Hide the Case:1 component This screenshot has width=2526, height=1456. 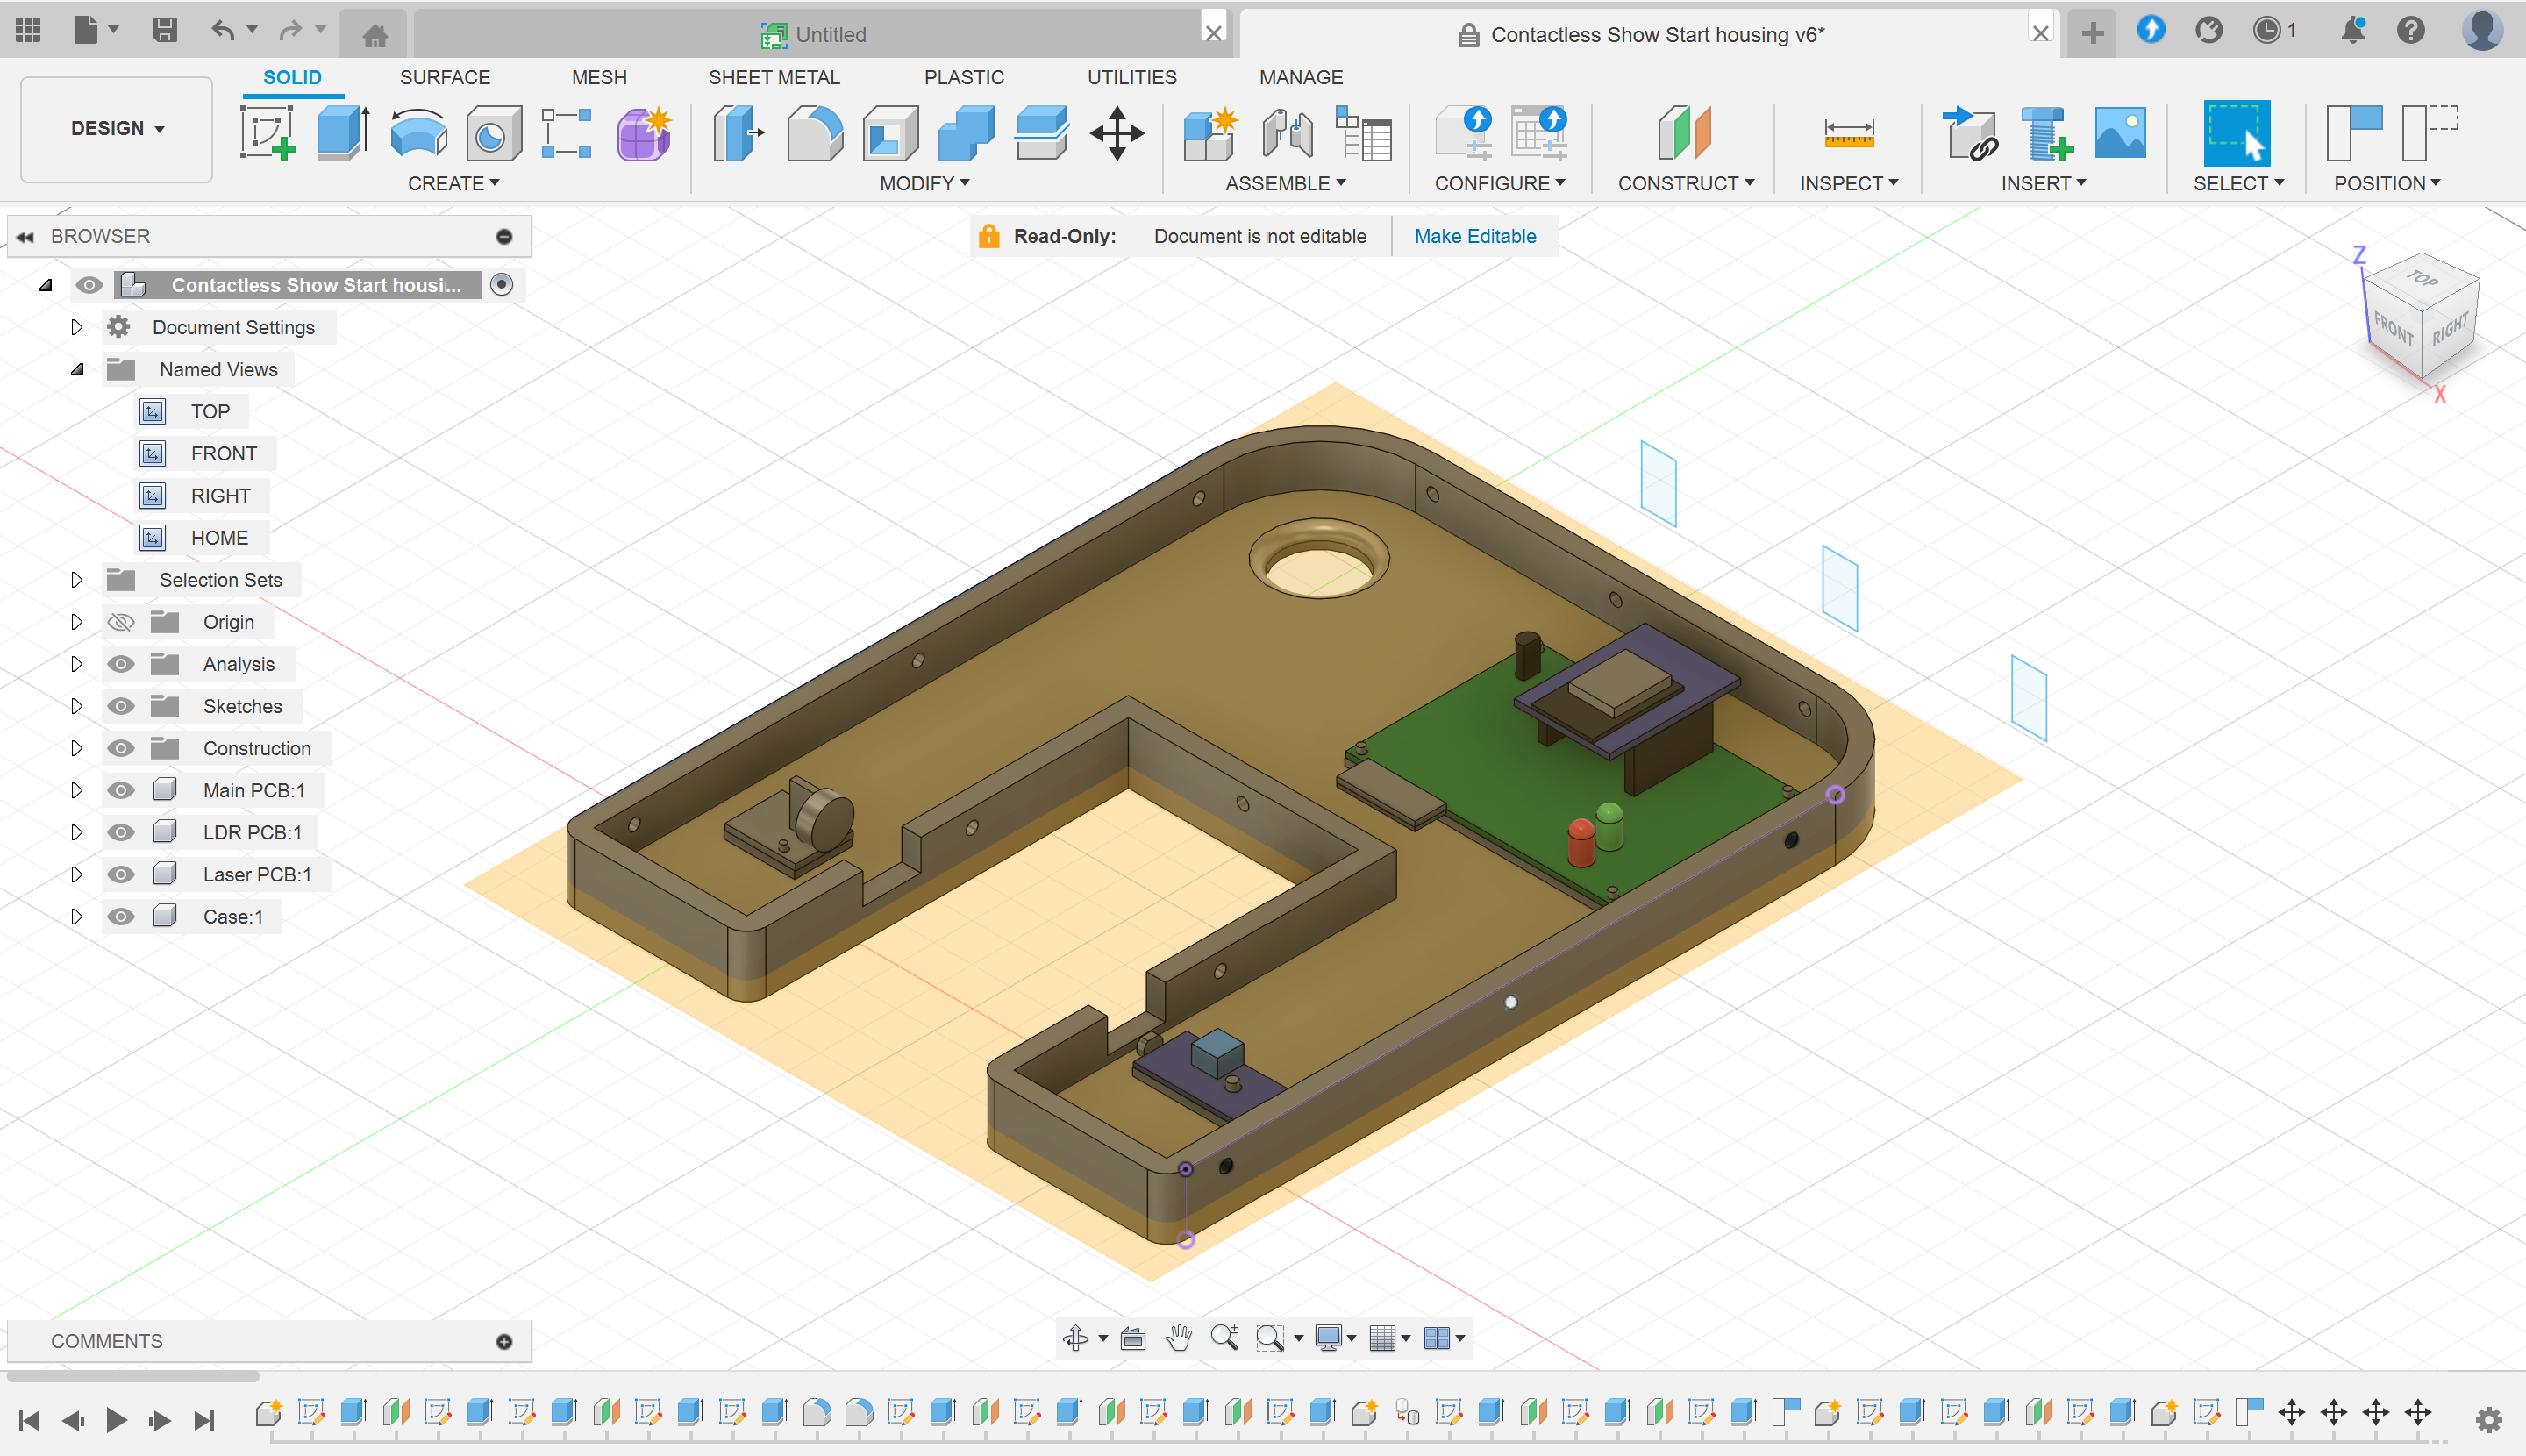click(x=121, y=916)
